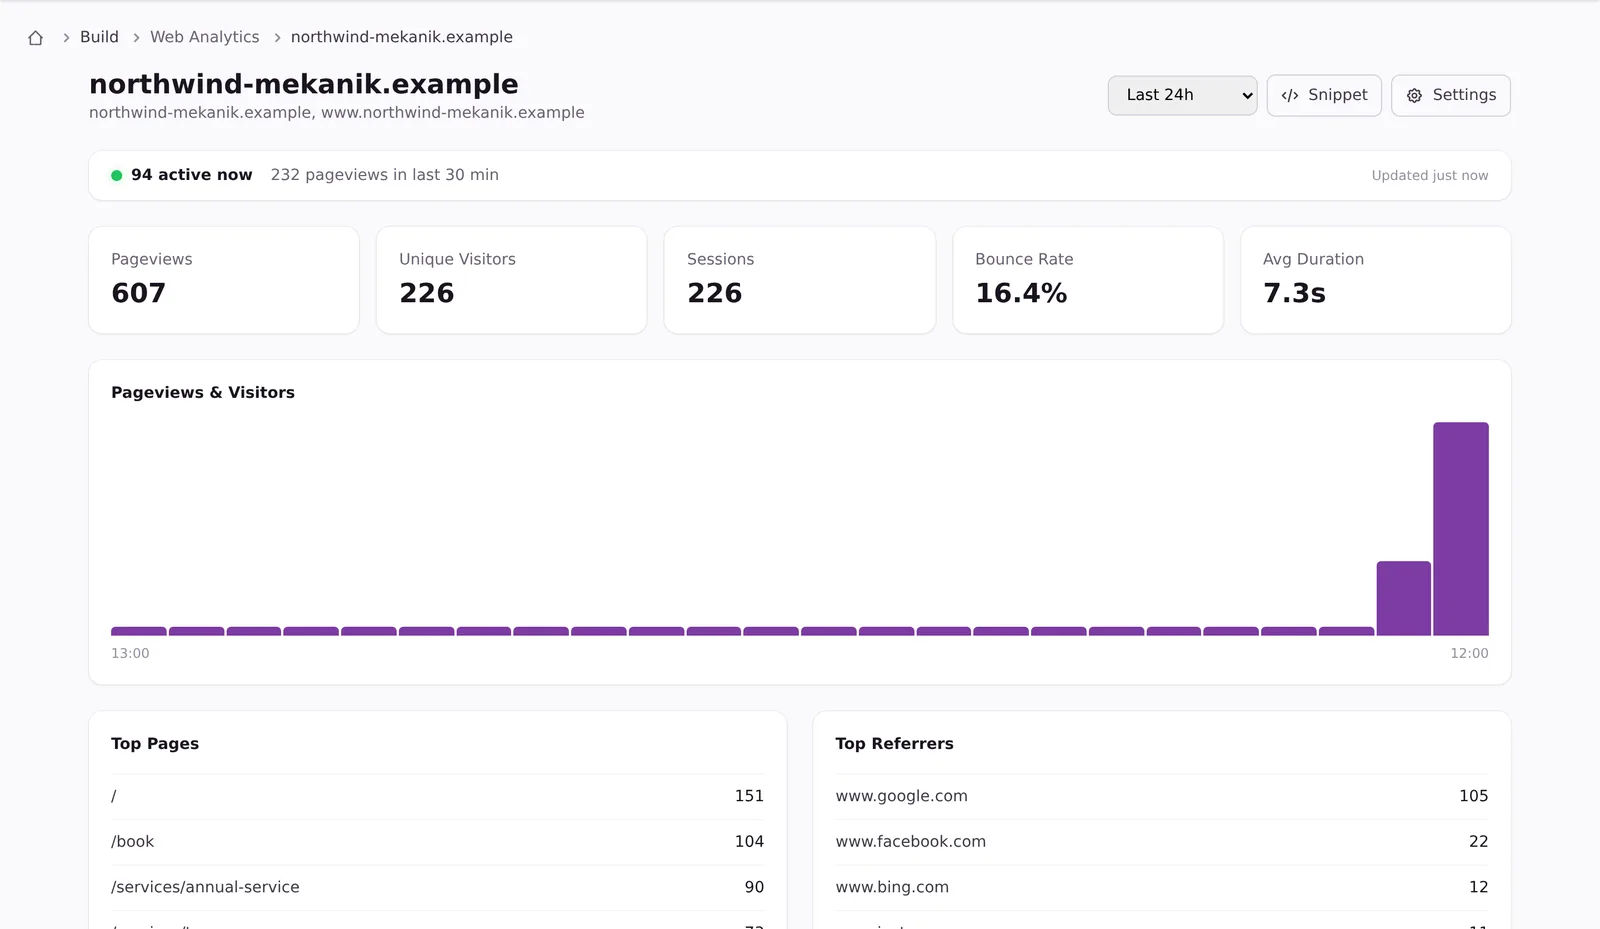Screen dimensions: 1600x929
Task: Click the home icon in breadcrumb
Action: click(x=35, y=38)
